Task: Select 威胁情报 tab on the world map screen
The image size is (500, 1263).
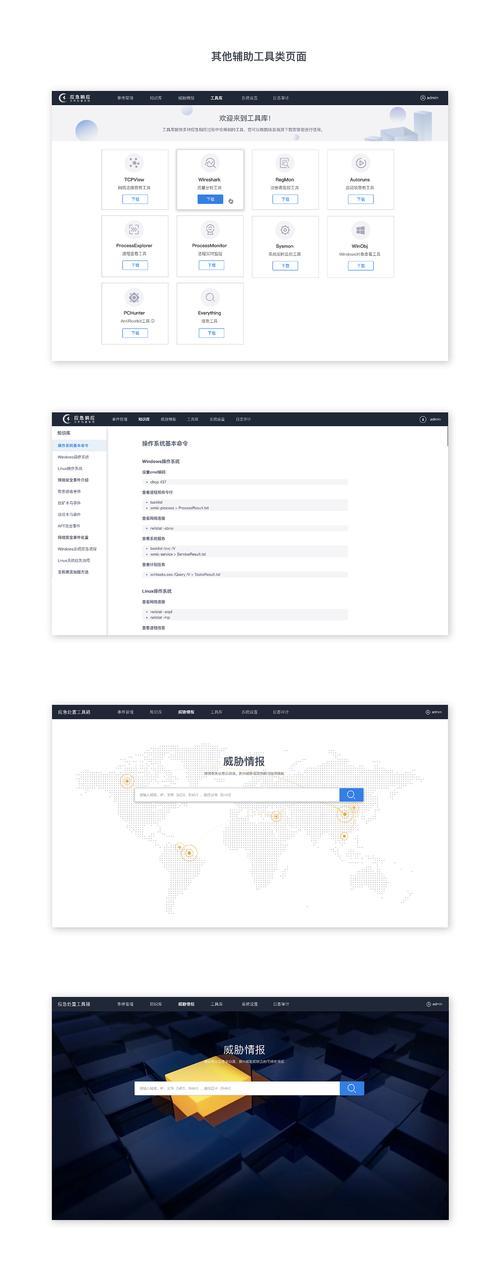Action: pyautogui.click(x=186, y=712)
